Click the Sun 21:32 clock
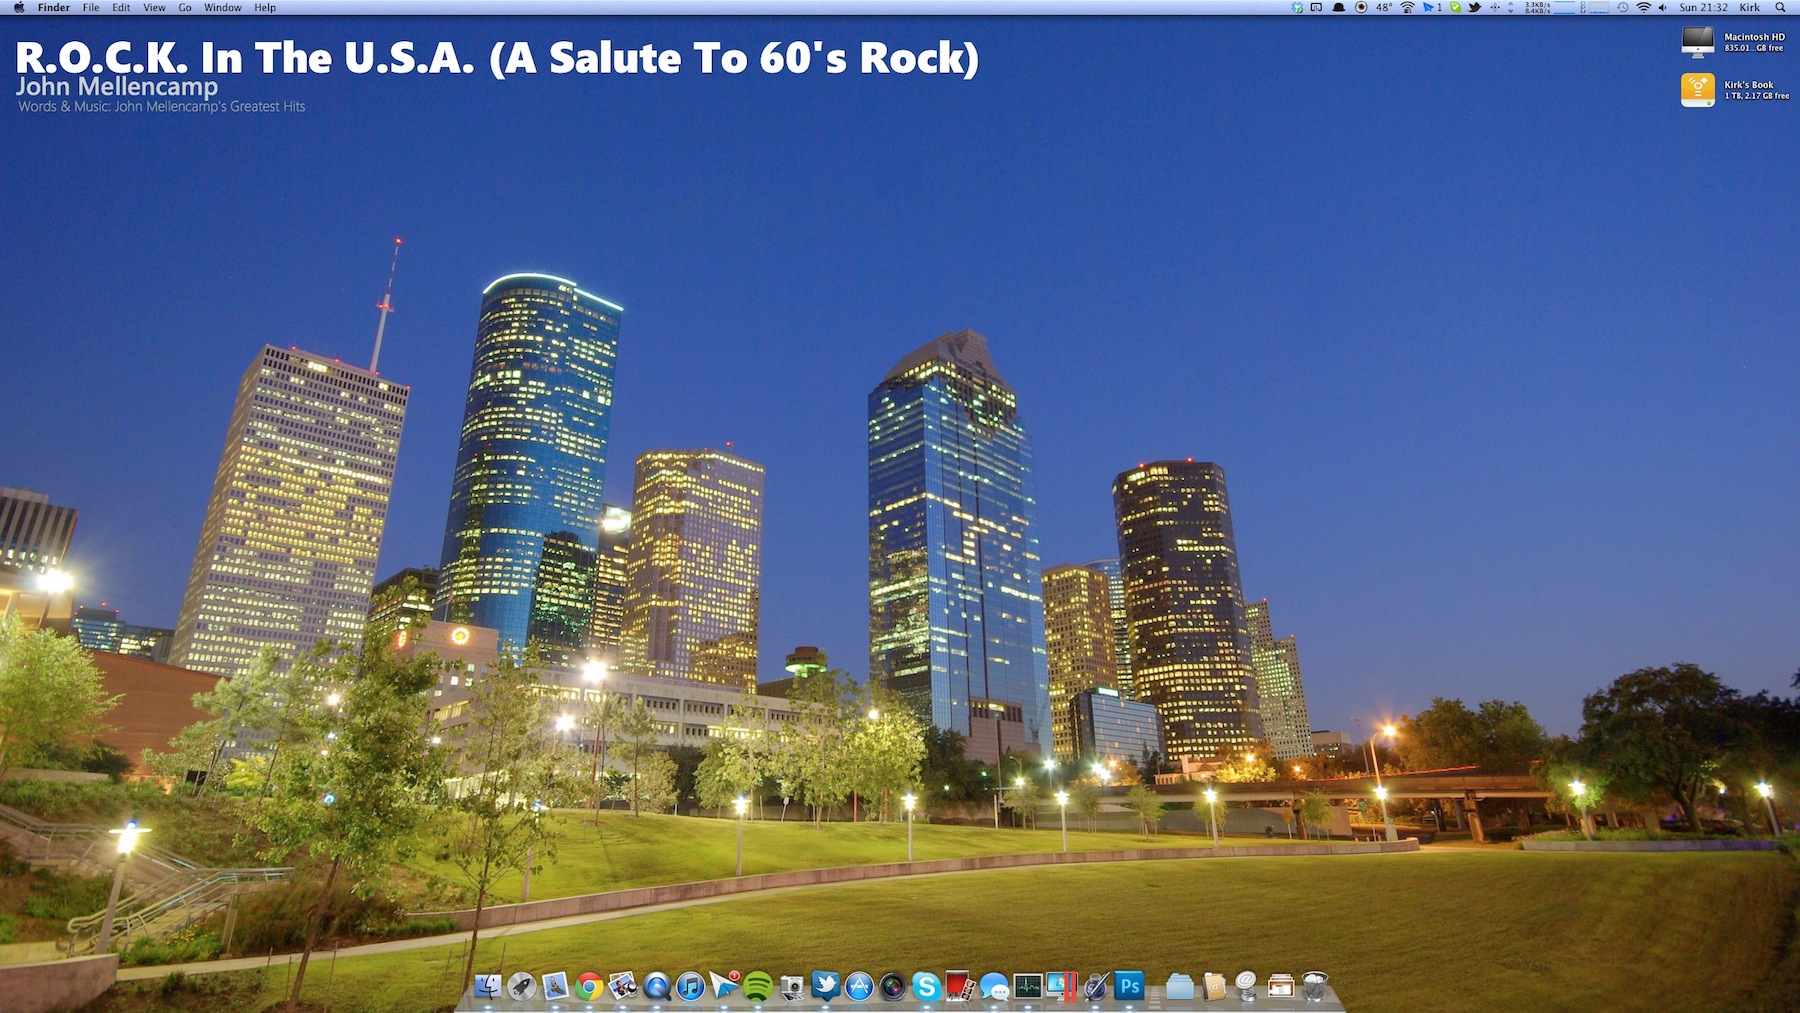1800x1013 pixels. 1703,7
